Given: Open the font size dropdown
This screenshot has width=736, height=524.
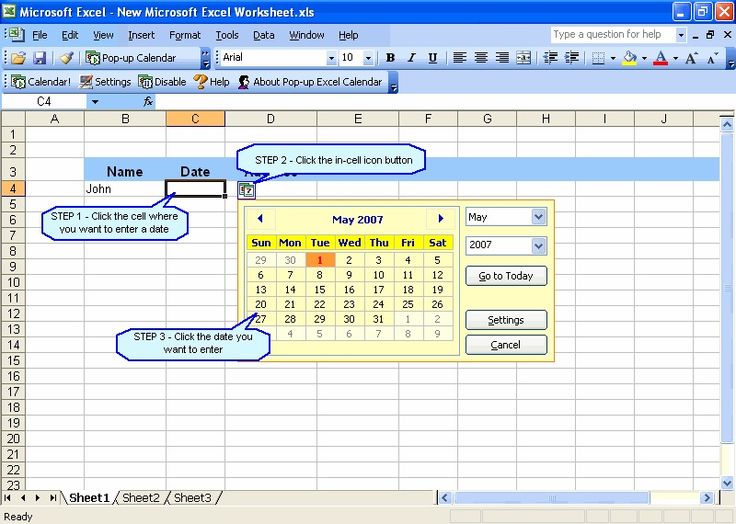Looking at the screenshot, I should pos(368,58).
